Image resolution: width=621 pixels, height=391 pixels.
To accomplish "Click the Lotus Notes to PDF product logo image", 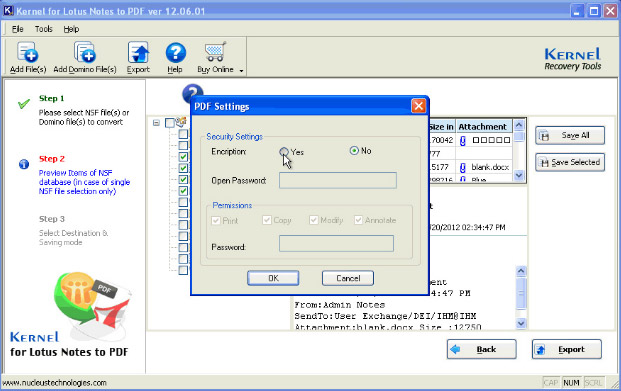I will pyautogui.click(x=92, y=306).
